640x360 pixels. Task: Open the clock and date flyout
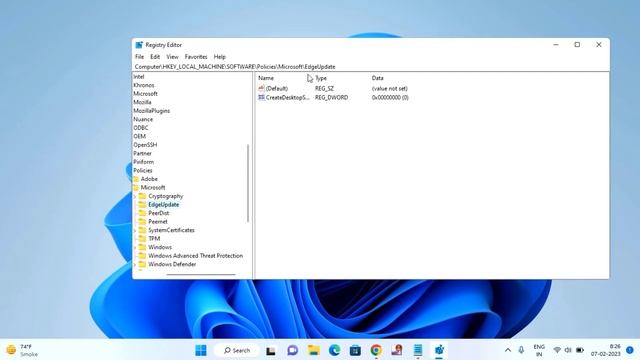pyautogui.click(x=606, y=350)
